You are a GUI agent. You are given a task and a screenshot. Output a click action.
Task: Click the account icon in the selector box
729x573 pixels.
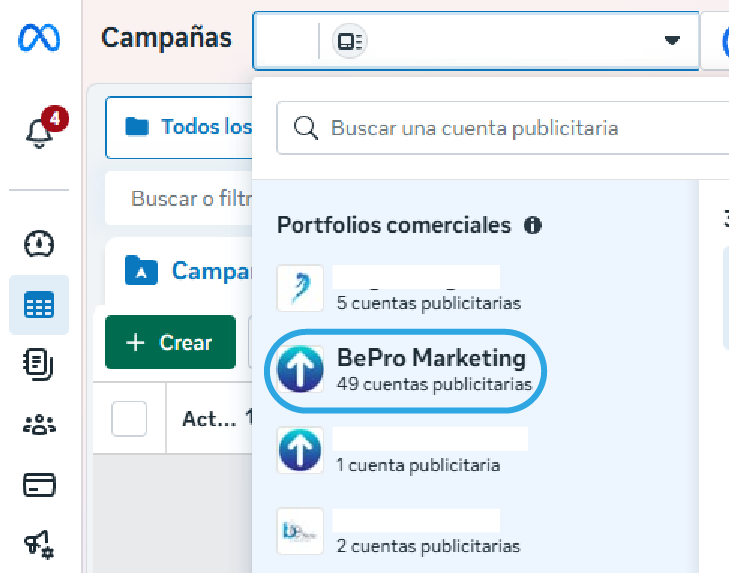[350, 41]
